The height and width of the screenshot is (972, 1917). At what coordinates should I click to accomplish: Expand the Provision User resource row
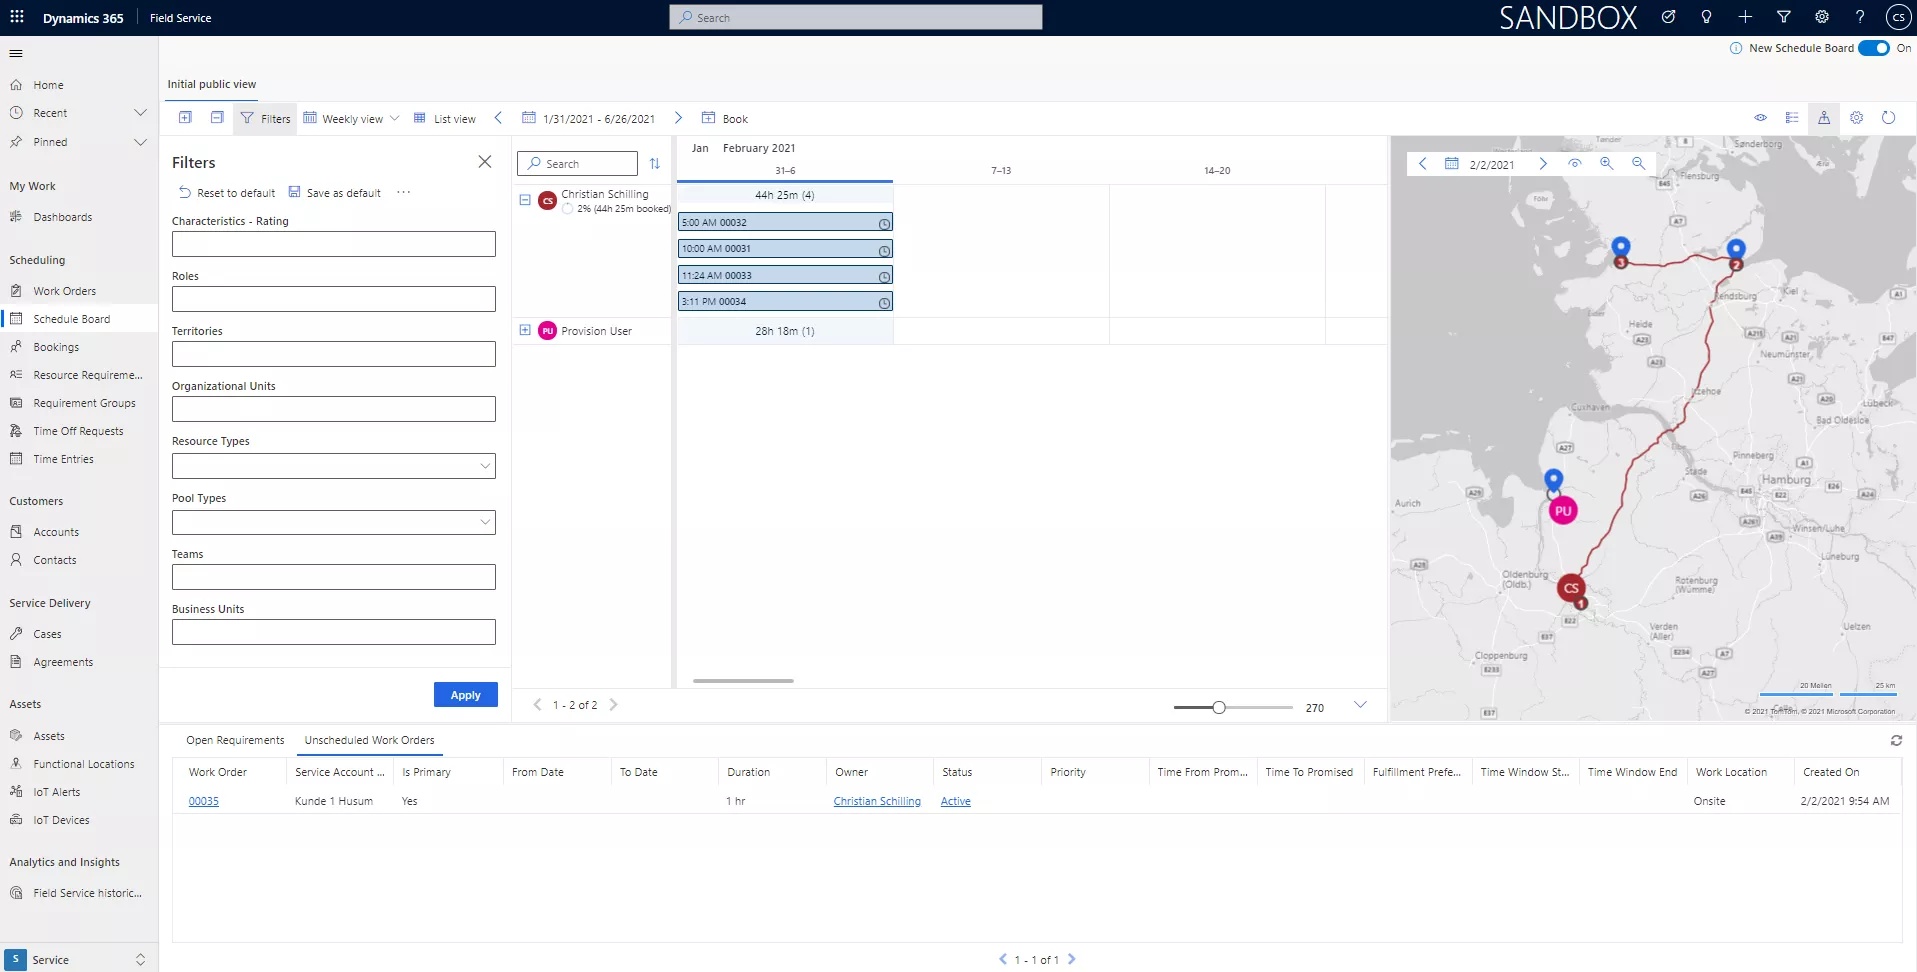tap(525, 330)
